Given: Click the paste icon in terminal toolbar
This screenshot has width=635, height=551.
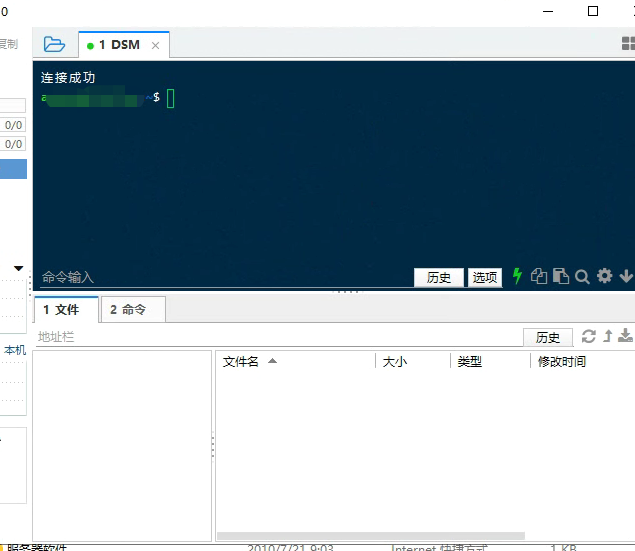Looking at the screenshot, I should [x=561, y=276].
